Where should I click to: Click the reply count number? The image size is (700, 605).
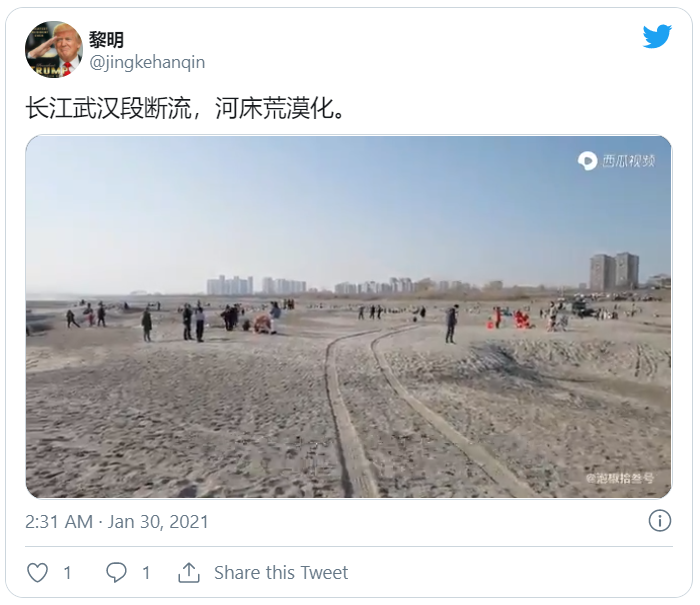tap(146, 573)
